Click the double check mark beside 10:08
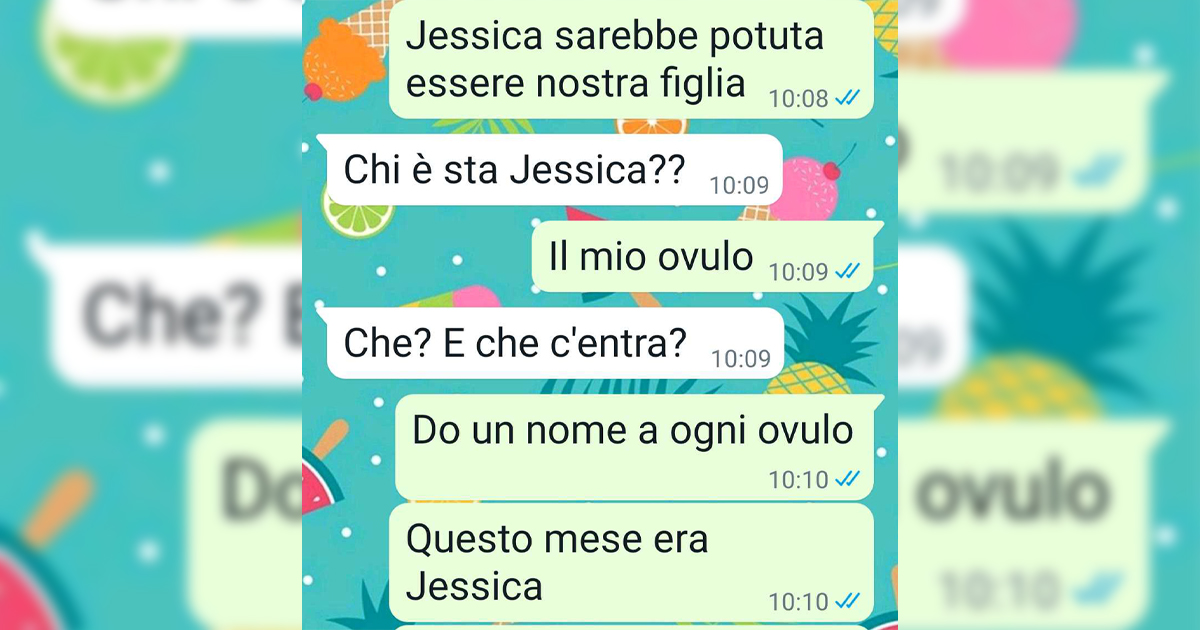Screen dimensions: 1200x630 click(848, 98)
